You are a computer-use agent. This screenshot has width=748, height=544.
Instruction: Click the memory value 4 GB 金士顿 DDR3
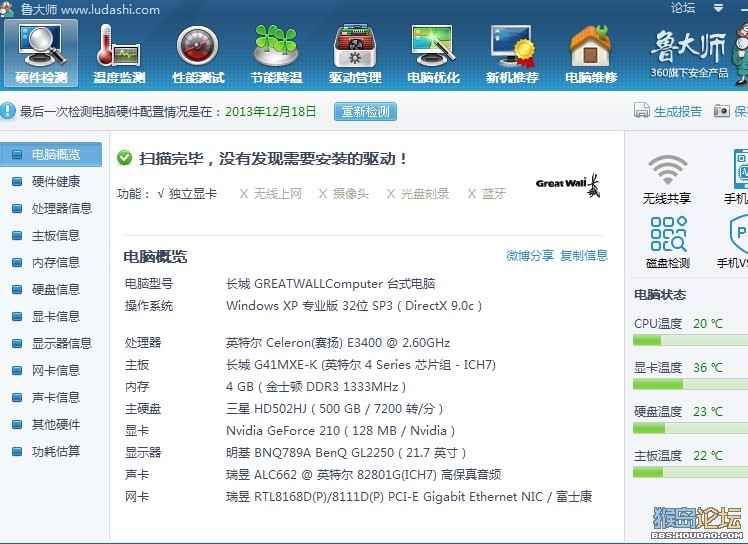click(x=316, y=387)
